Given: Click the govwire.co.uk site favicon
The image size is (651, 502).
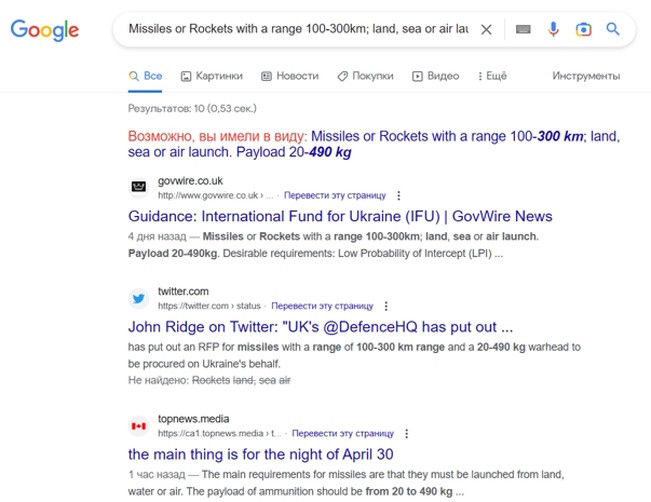Looking at the screenshot, I should [139, 188].
